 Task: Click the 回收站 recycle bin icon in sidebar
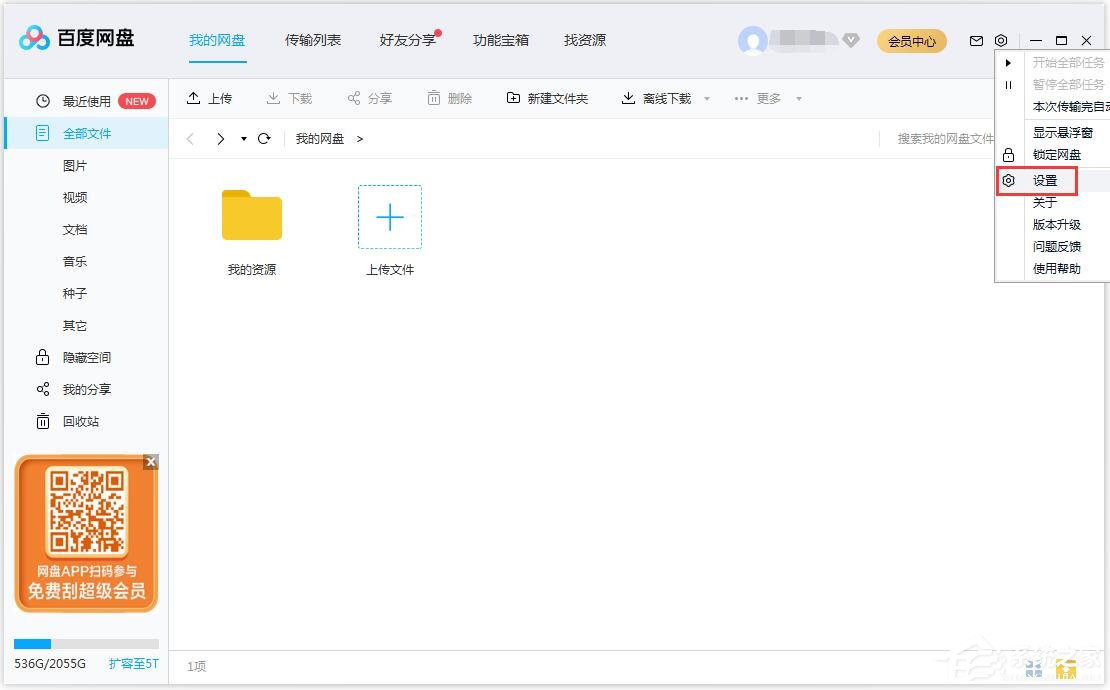click(x=45, y=421)
